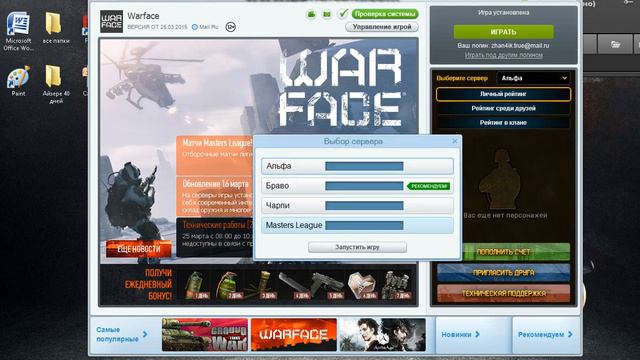
Task: Open the Paint desktop shortcut
Action: tap(18, 81)
